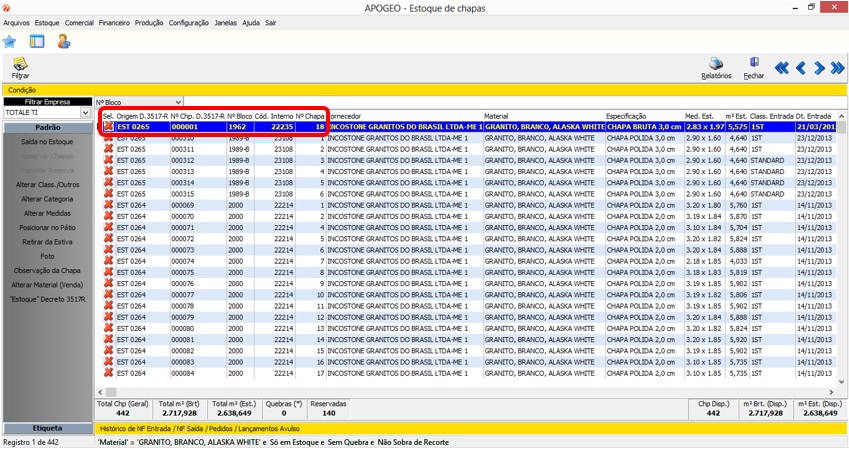849x451 pixels.
Task: Toggle selection X for row chapa 000070
Action: tap(108, 216)
